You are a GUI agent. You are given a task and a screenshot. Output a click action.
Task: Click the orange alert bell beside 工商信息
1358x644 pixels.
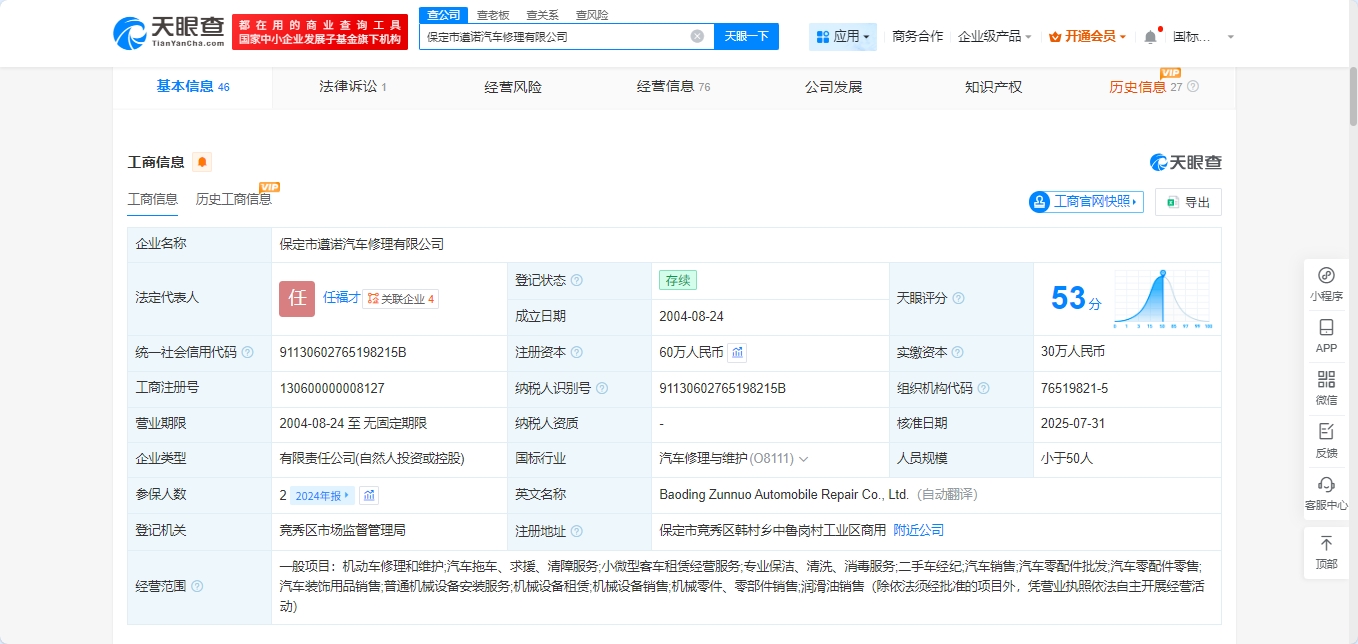[x=202, y=162]
